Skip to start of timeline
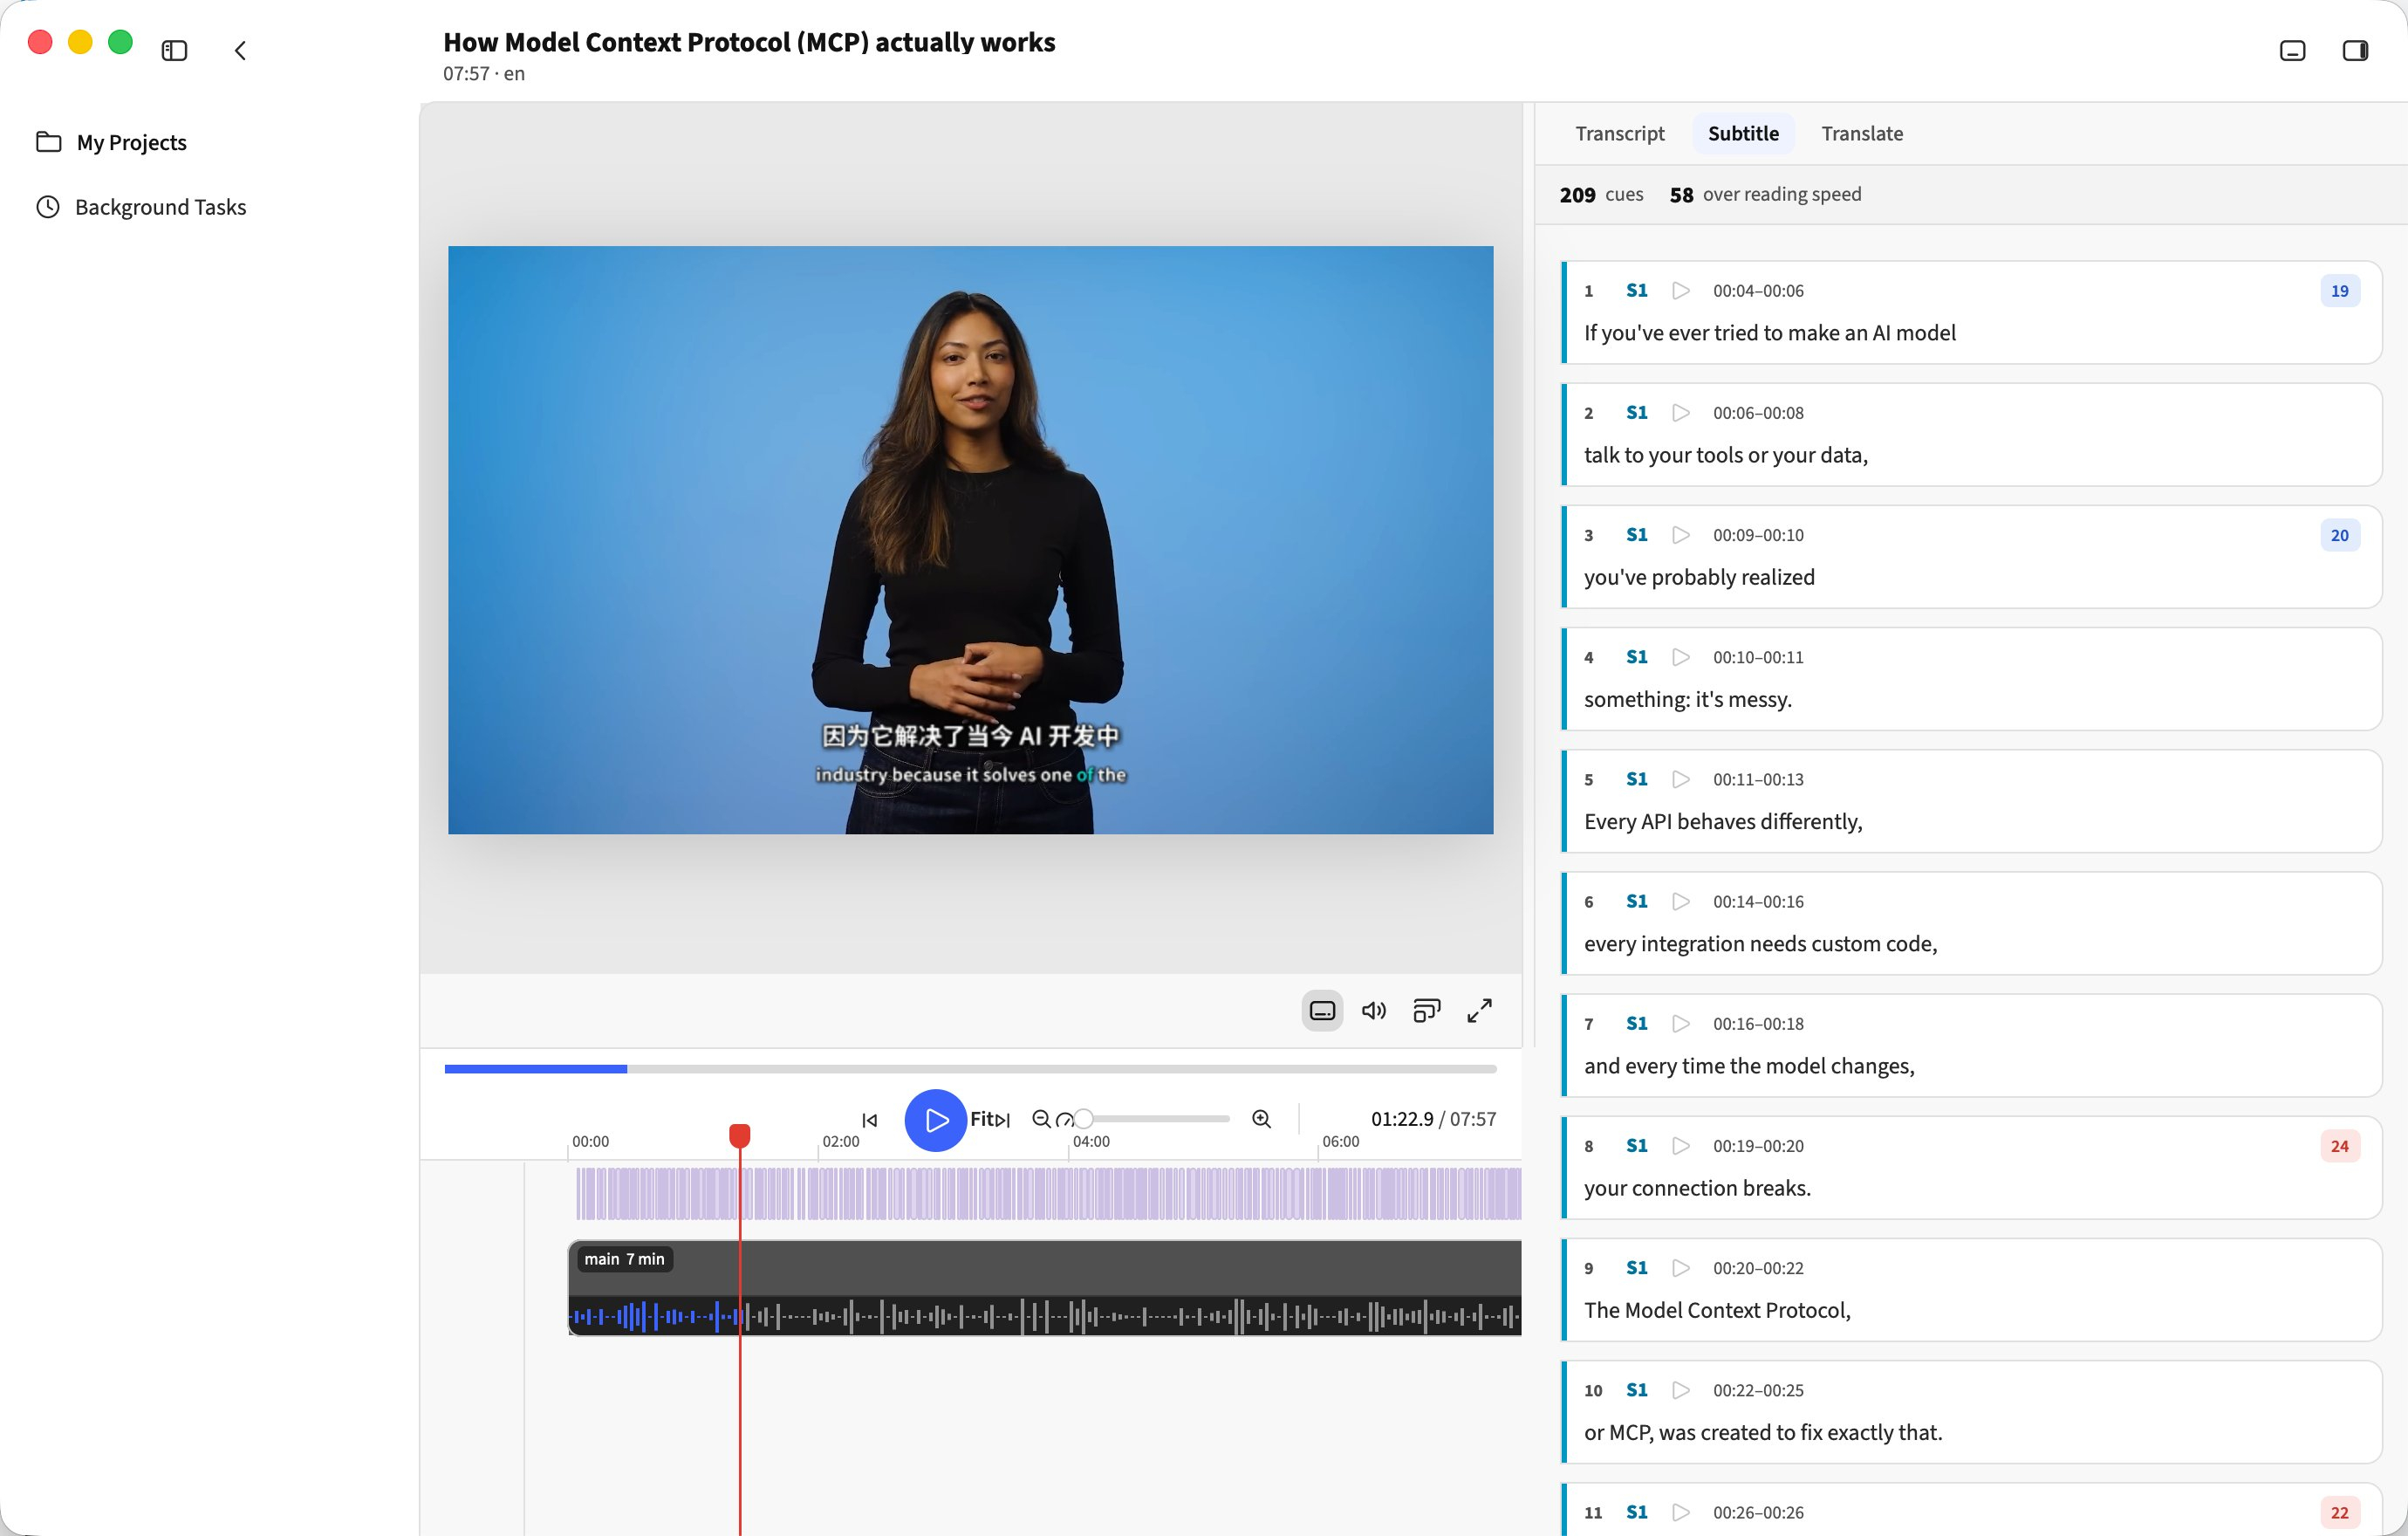 point(870,1120)
